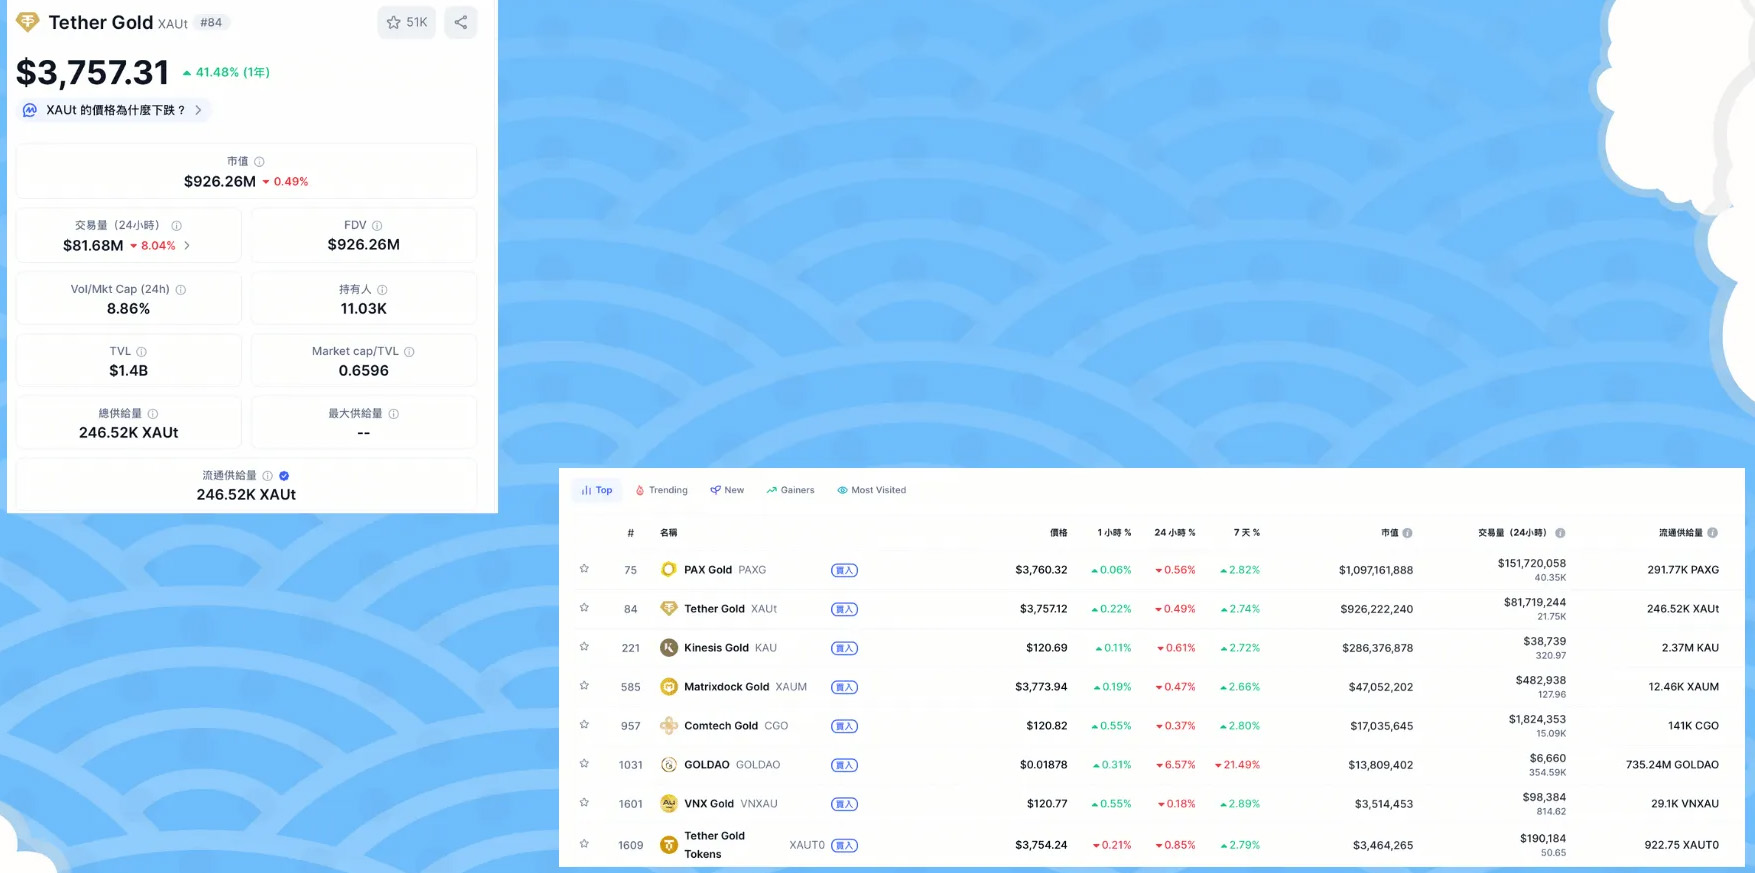Switch to the Trending tab

[662, 490]
